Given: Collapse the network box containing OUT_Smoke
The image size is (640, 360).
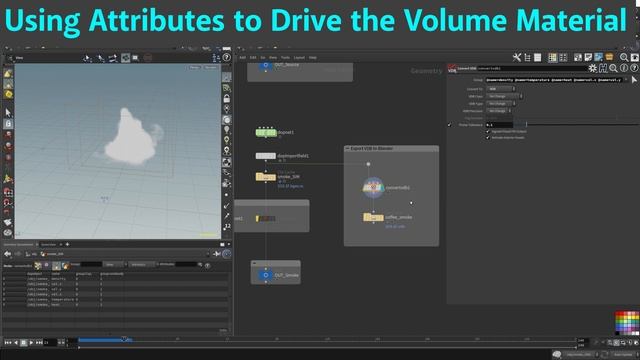Looking at the screenshot, I should [x=254, y=263].
